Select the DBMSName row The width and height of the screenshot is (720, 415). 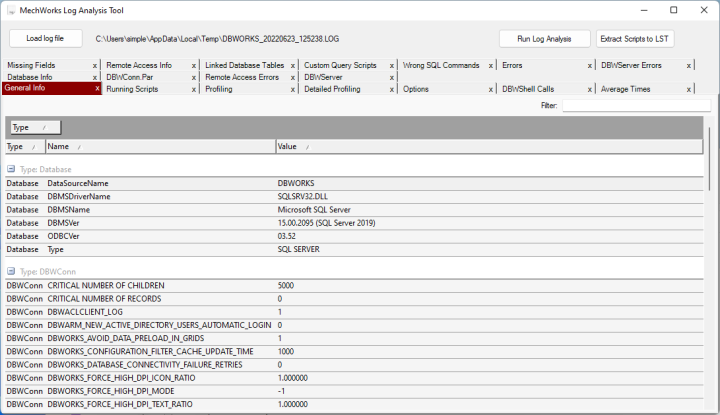(354, 210)
